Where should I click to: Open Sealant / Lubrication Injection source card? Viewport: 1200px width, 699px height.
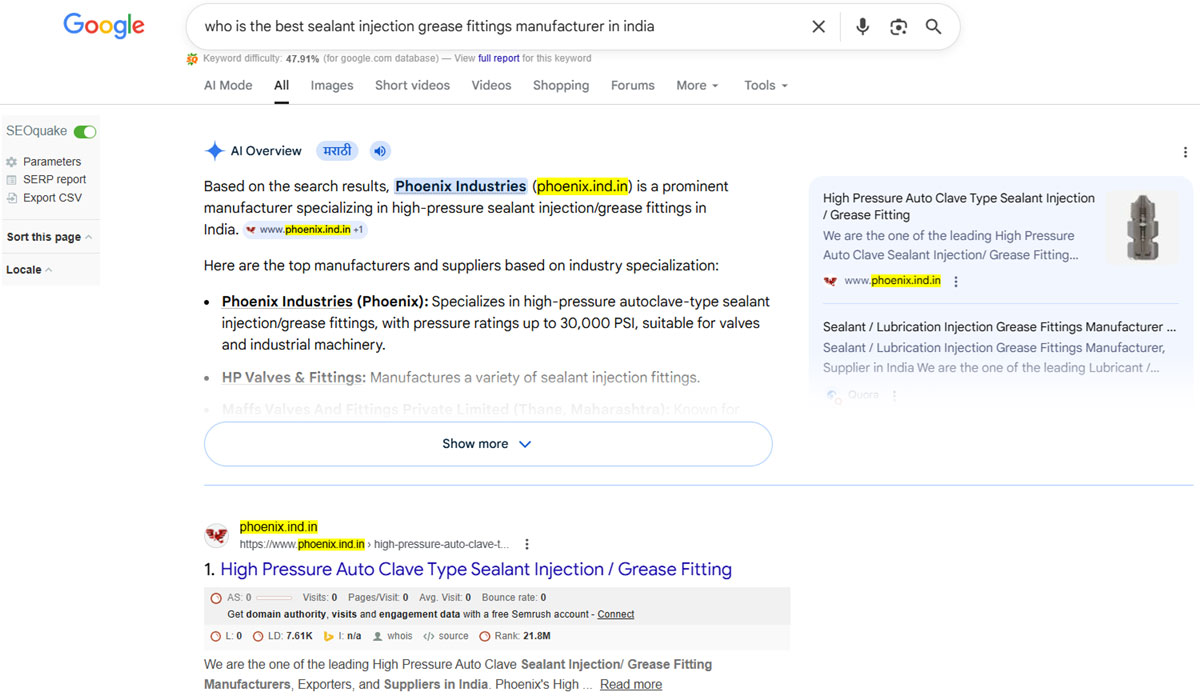coord(999,327)
